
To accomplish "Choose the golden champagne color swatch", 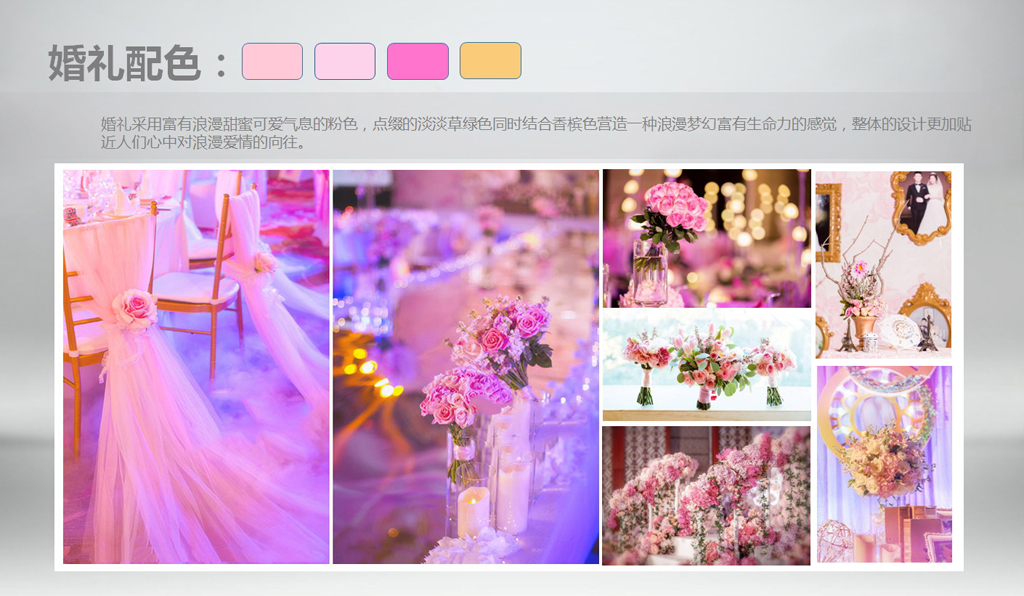I will click(x=490, y=61).
